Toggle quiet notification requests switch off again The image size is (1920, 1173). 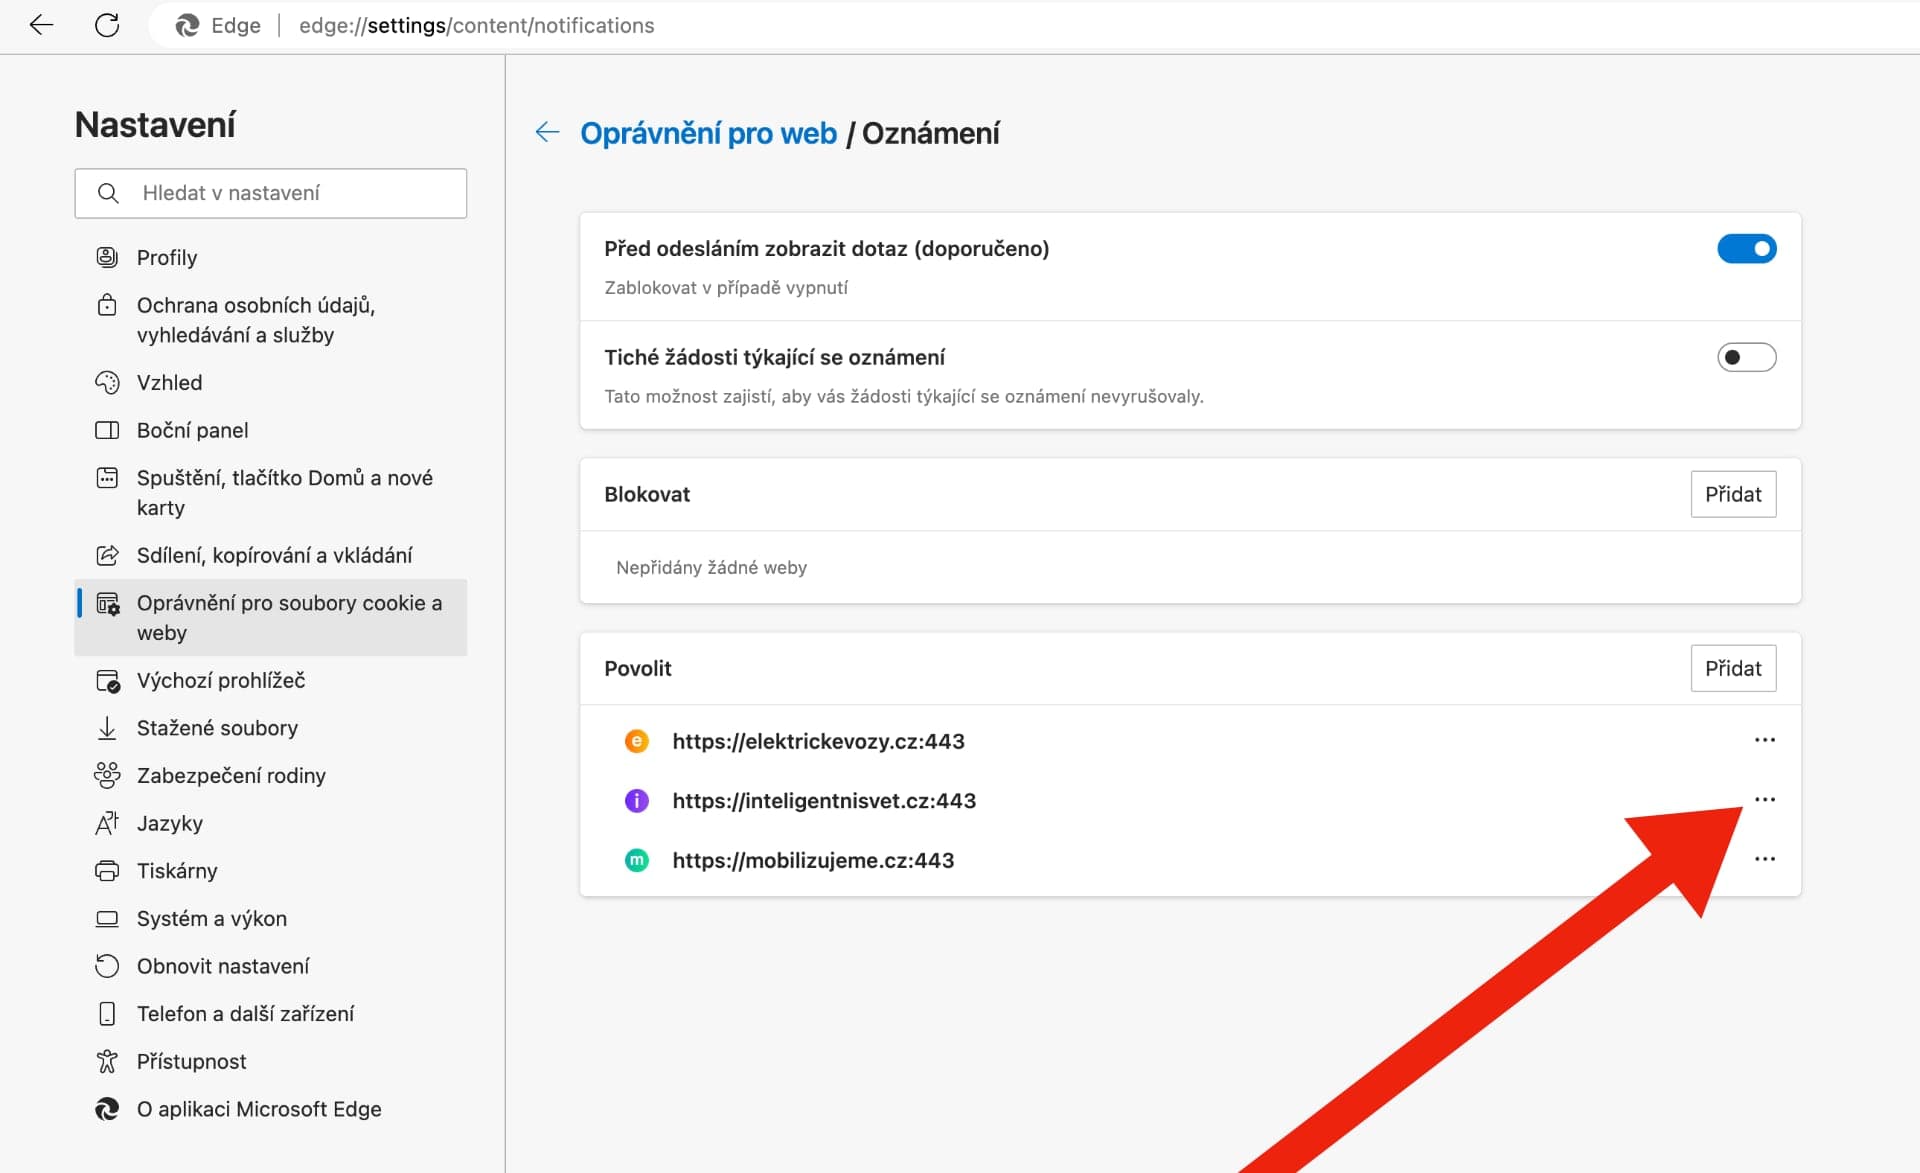coord(1747,357)
